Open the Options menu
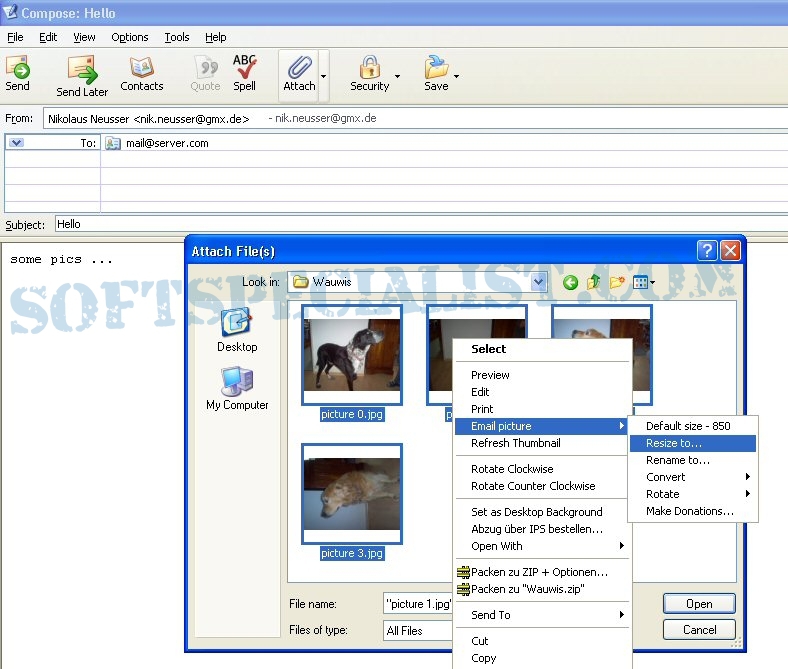 pos(130,37)
